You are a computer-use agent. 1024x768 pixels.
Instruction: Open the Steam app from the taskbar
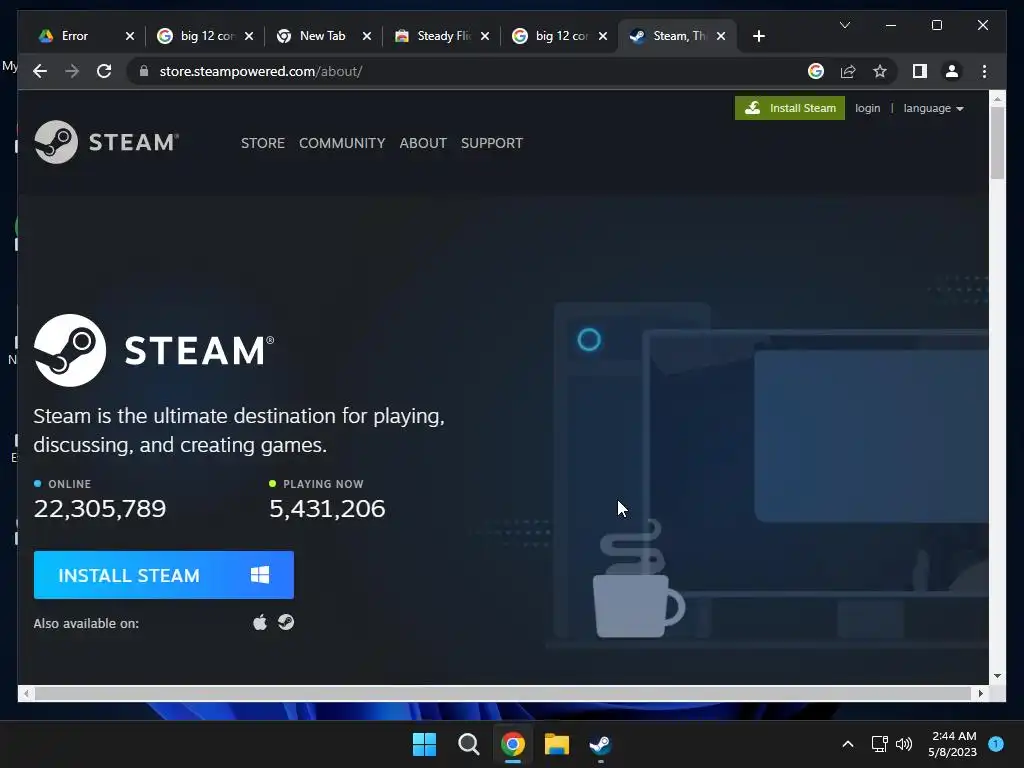(x=600, y=744)
